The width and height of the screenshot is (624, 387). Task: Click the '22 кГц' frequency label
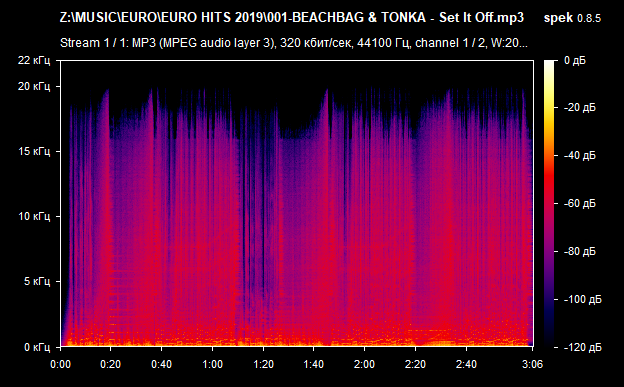(x=34, y=61)
